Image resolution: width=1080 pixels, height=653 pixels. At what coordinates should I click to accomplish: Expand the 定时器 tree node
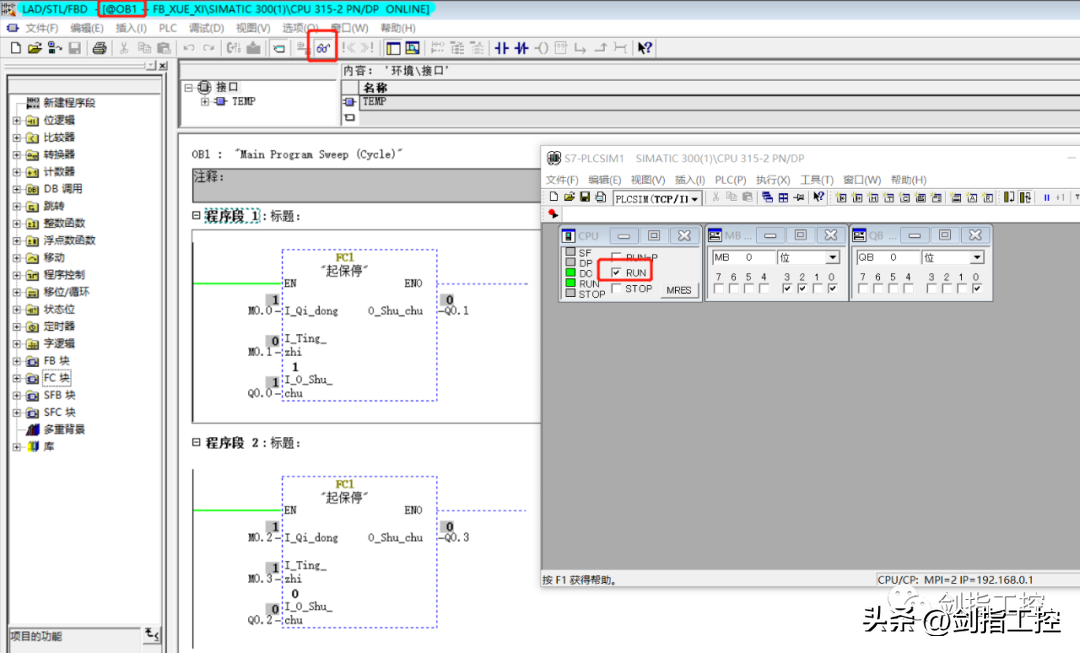point(17,327)
